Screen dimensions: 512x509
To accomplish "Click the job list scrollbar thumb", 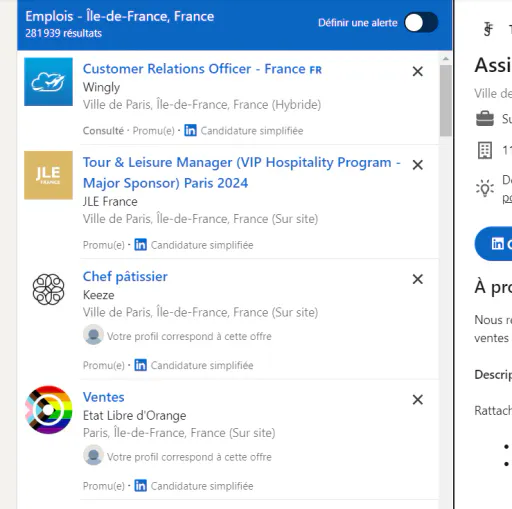I will click(446, 100).
